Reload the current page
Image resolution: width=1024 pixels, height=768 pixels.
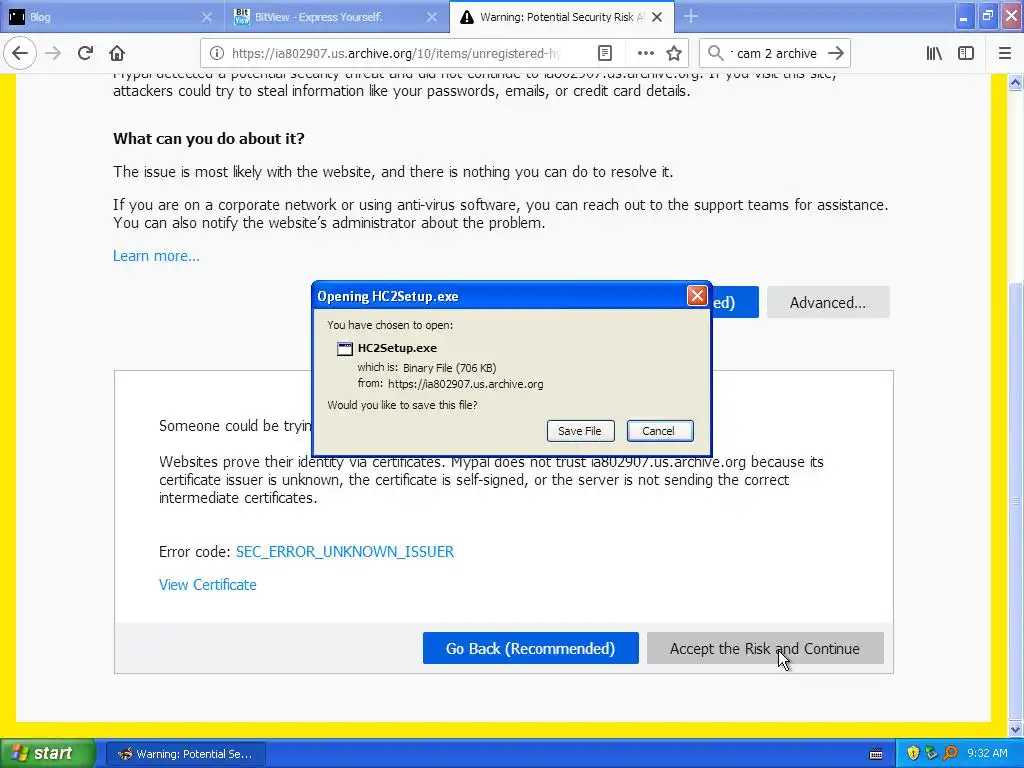coord(85,53)
